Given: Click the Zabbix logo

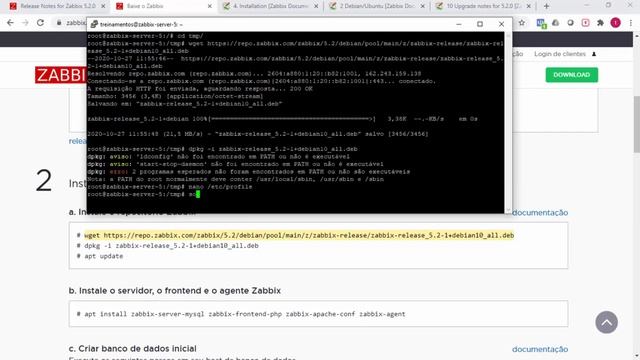Looking at the screenshot, I should (x=61, y=75).
